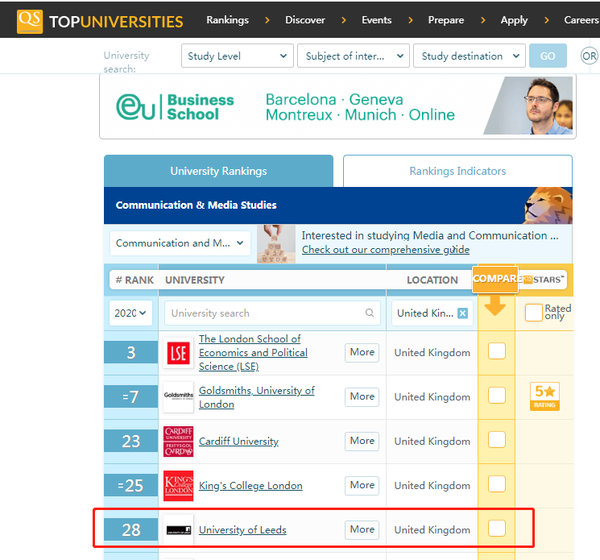Open the King's College London link
This screenshot has height=560, width=600.
[x=251, y=485]
